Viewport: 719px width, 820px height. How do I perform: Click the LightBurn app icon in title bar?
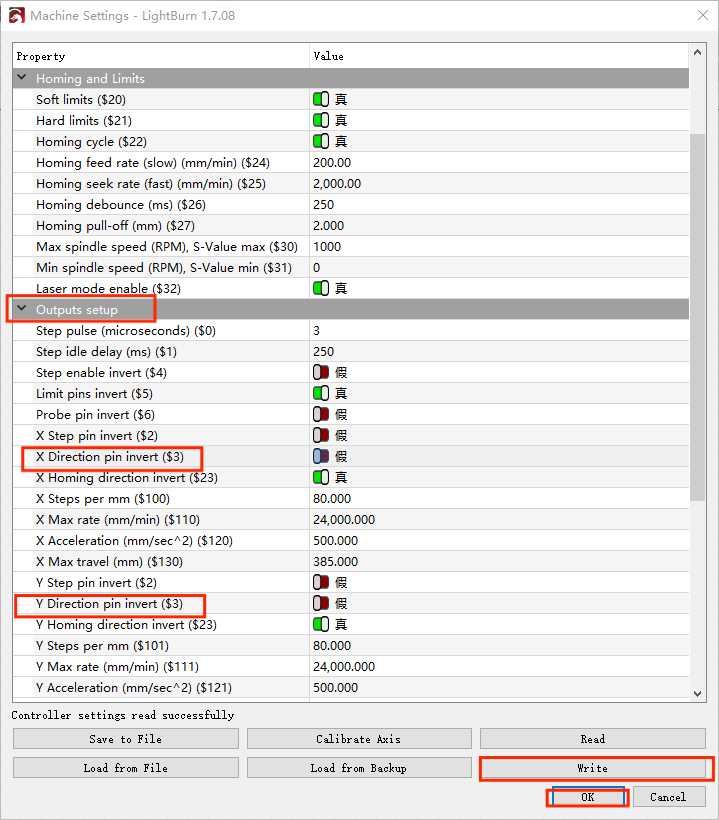[16, 16]
